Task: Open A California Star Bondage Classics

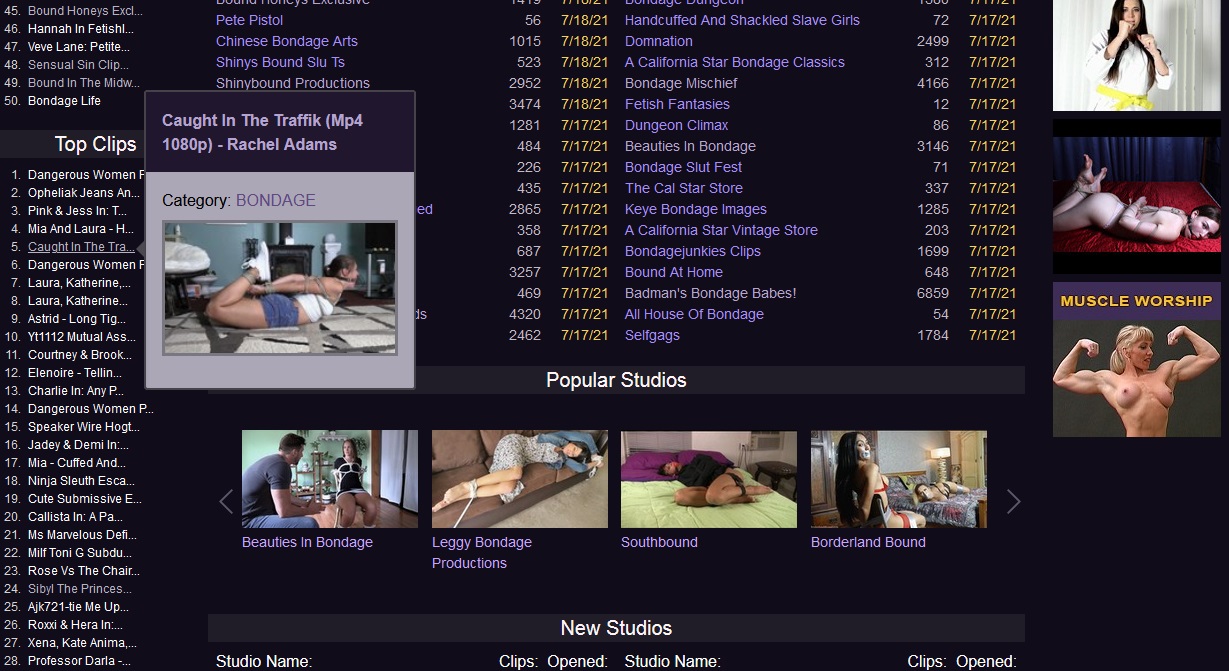Action: click(x=735, y=62)
